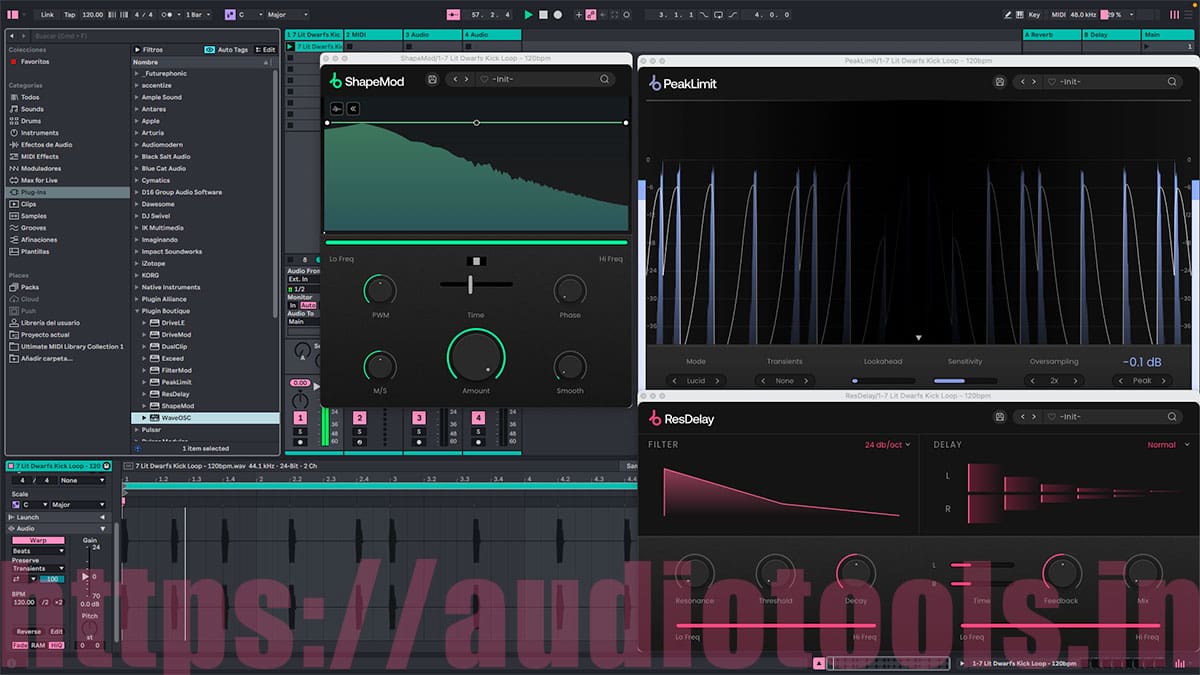Favorite the ShapeMod -Init- preset with the heart
Image resolution: width=1200 pixels, height=675 pixels.
[484, 80]
